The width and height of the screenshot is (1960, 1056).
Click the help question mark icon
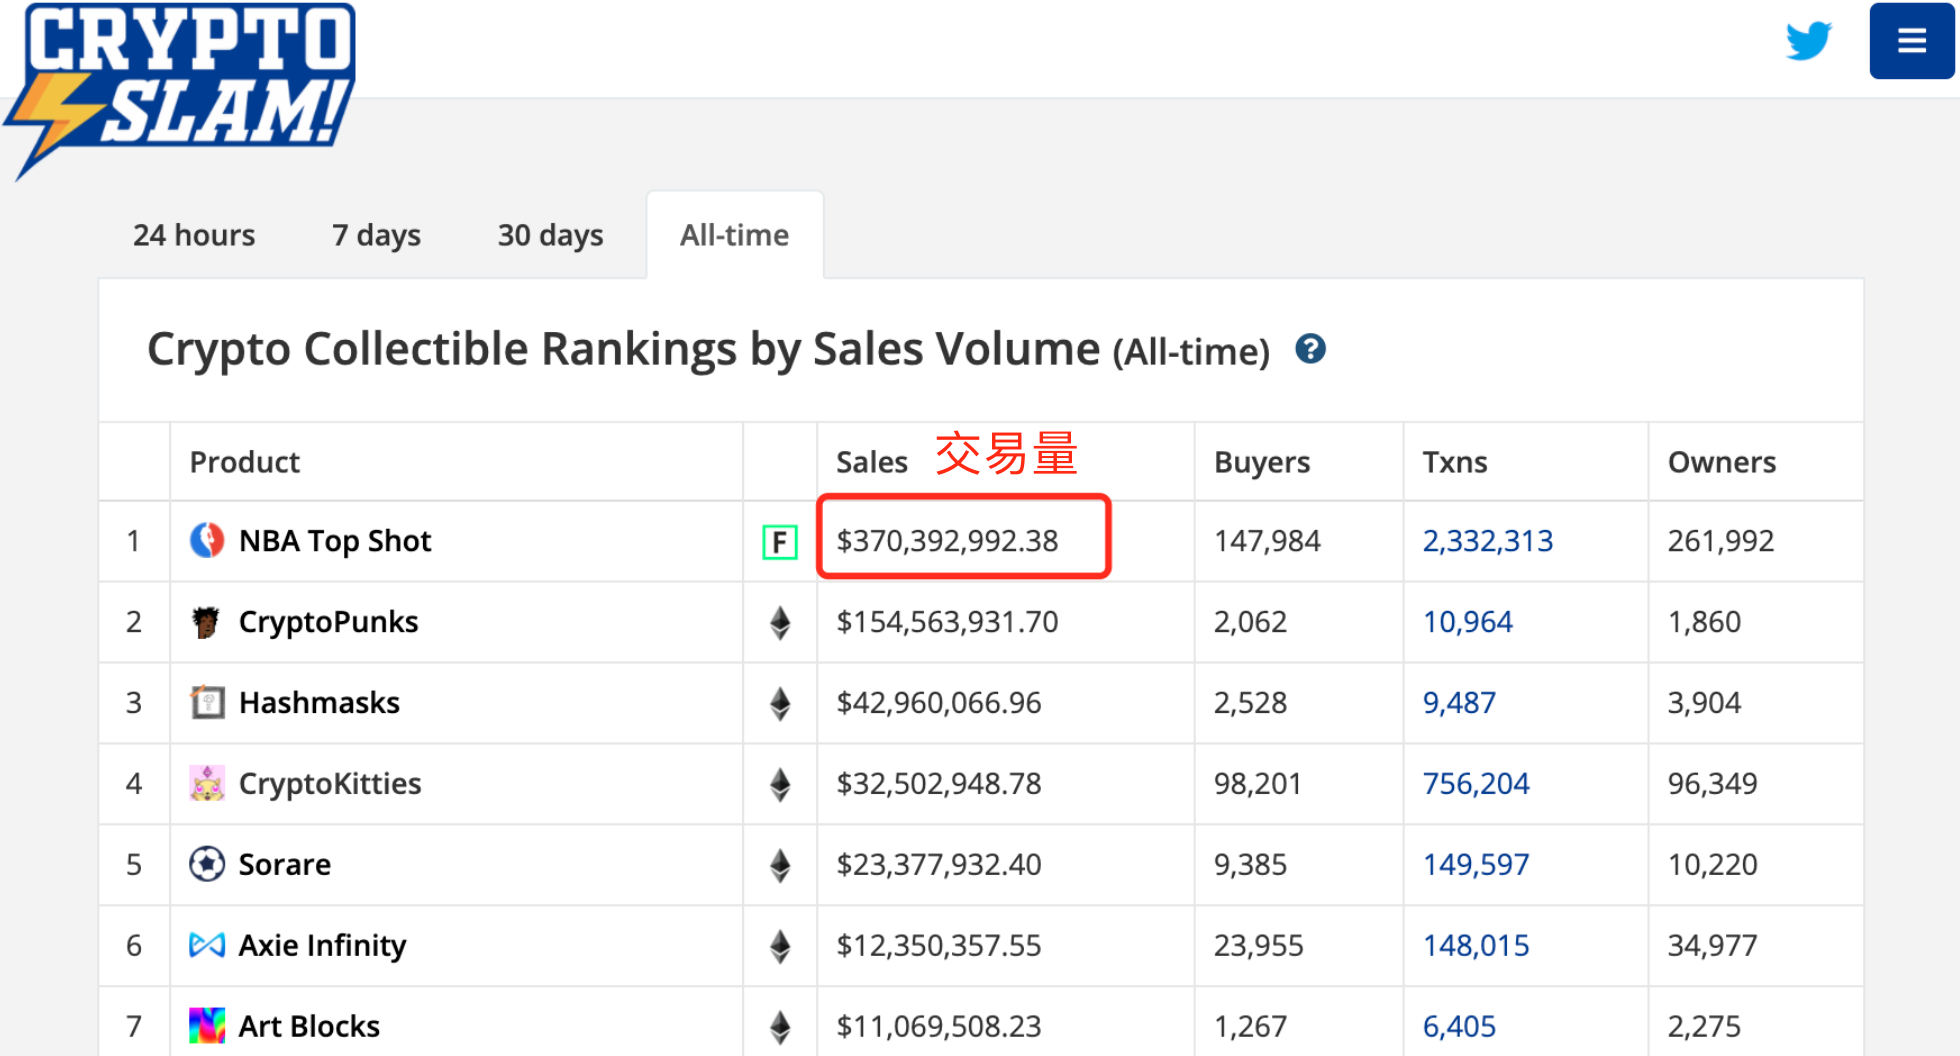coord(1310,349)
